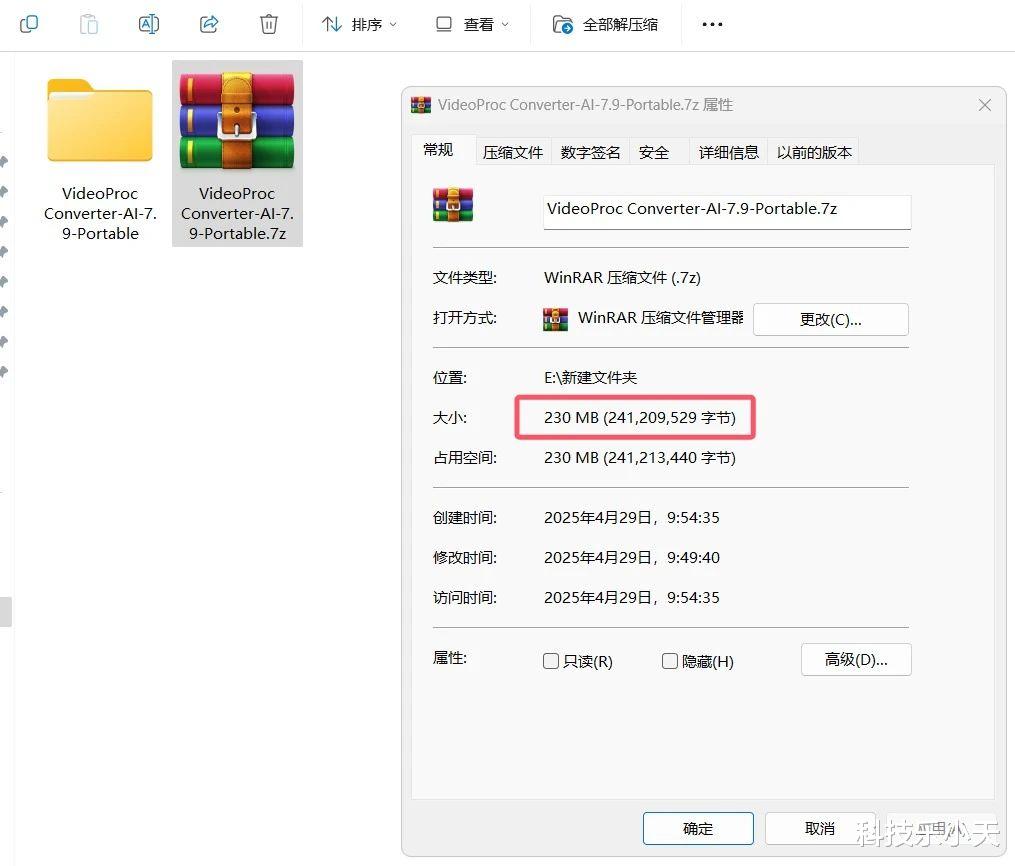
Task: Enable the 隐藏(H) checkbox
Action: point(670,661)
